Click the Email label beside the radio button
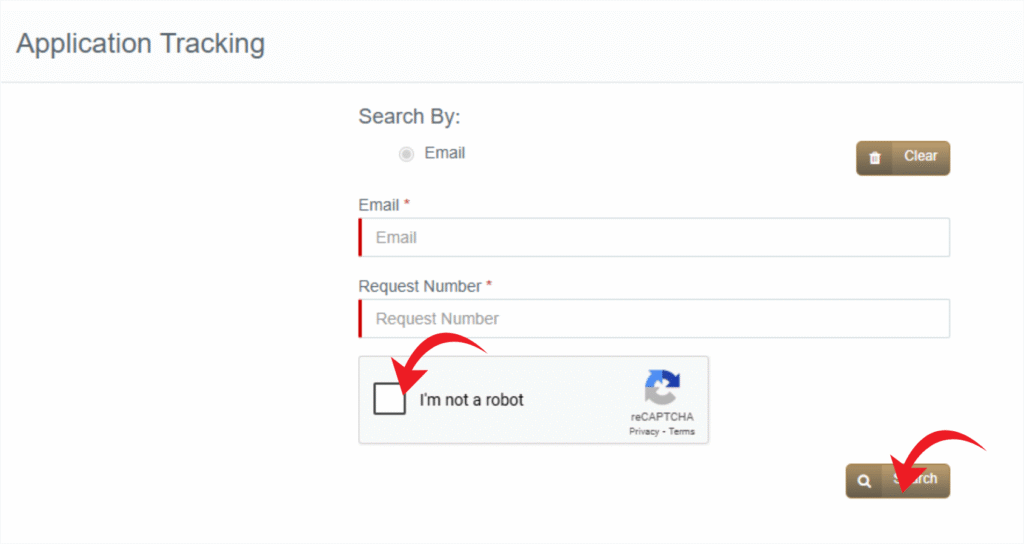 coord(445,153)
